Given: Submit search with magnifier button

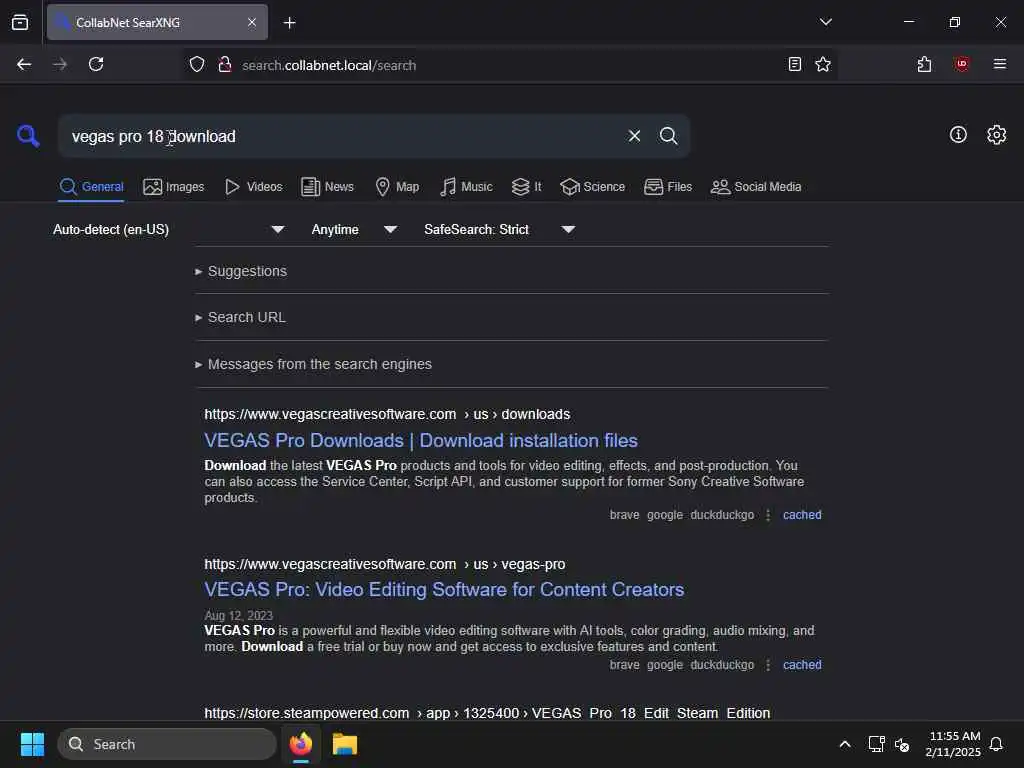Looking at the screenshot, I should [x=668, y=136].
